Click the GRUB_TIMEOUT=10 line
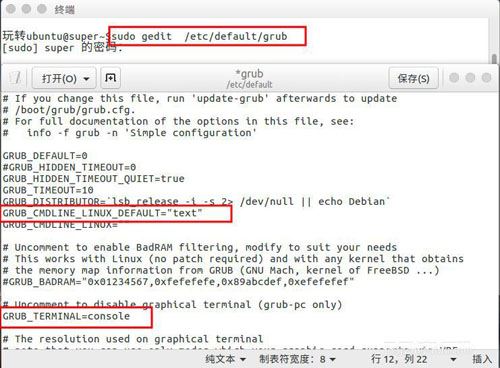The width and height of the screenshot is (500, 368). pos(48,190)
